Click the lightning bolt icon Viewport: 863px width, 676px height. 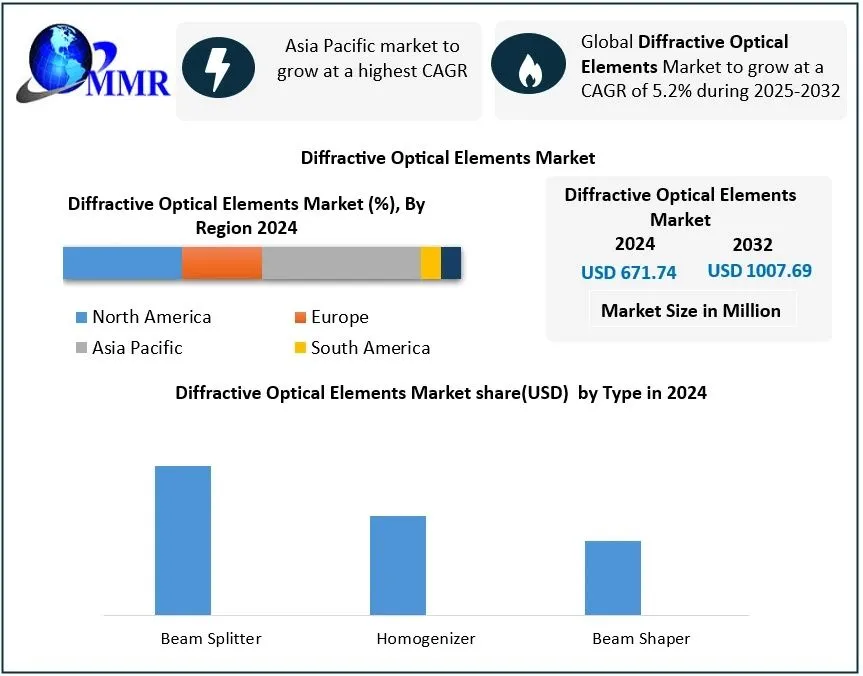(220, 69)
